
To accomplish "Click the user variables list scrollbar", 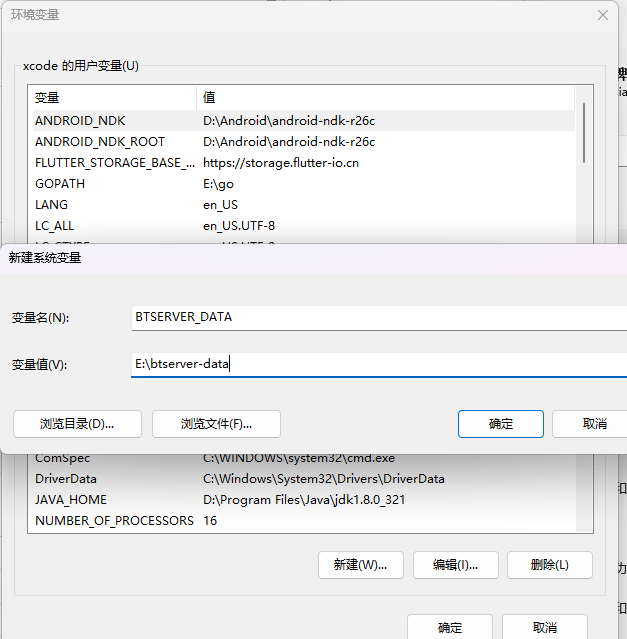I will [x=584, y=133].
